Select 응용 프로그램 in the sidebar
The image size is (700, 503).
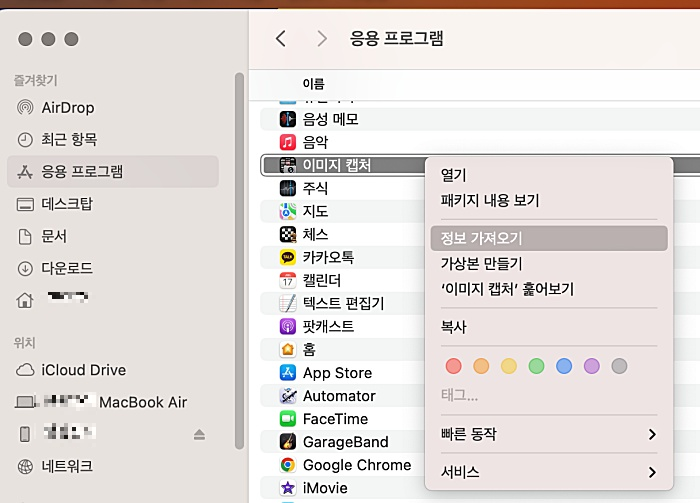pyautogui.click(x=112, y=171)
